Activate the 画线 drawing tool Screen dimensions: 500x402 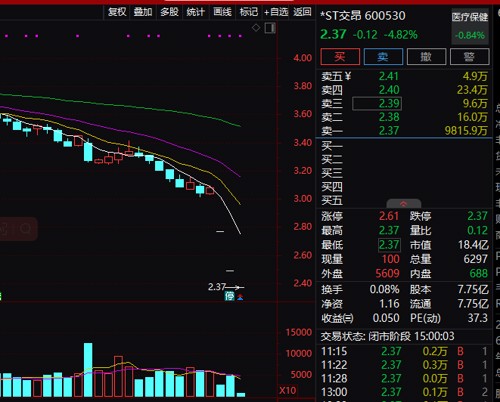(x=222, y=12)
